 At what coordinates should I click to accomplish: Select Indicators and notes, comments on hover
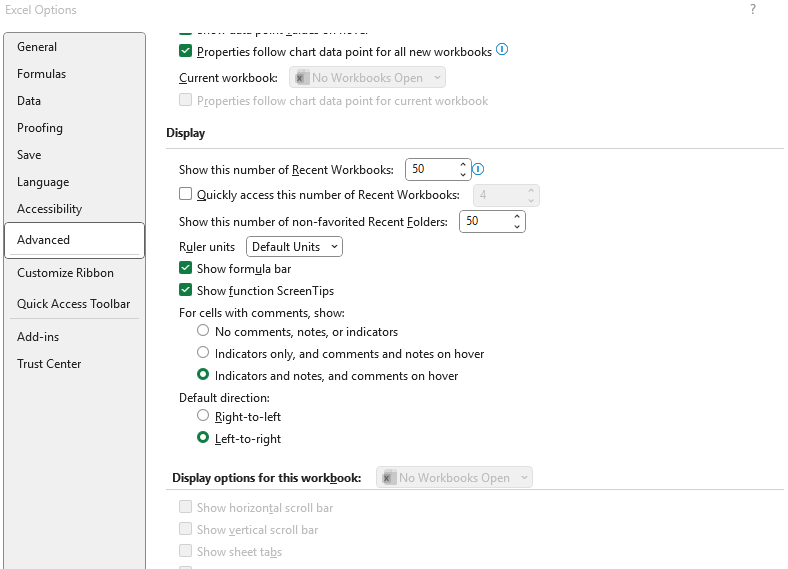click(203, 375)
